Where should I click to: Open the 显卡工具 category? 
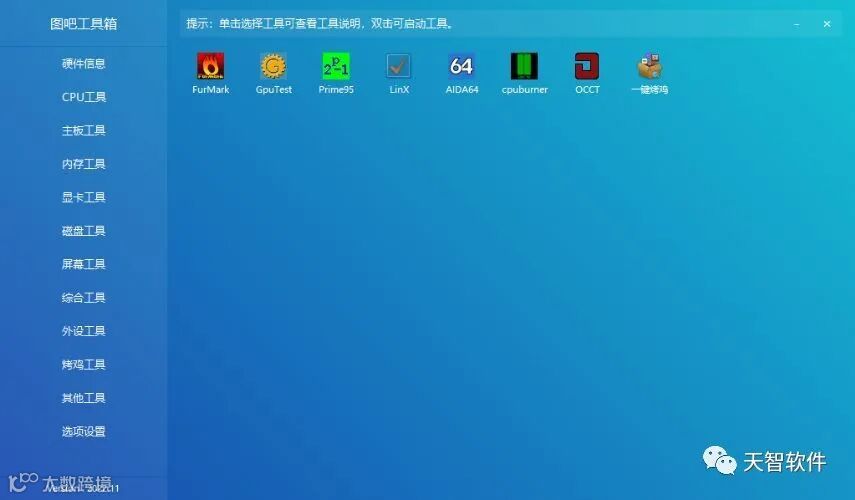83,197
